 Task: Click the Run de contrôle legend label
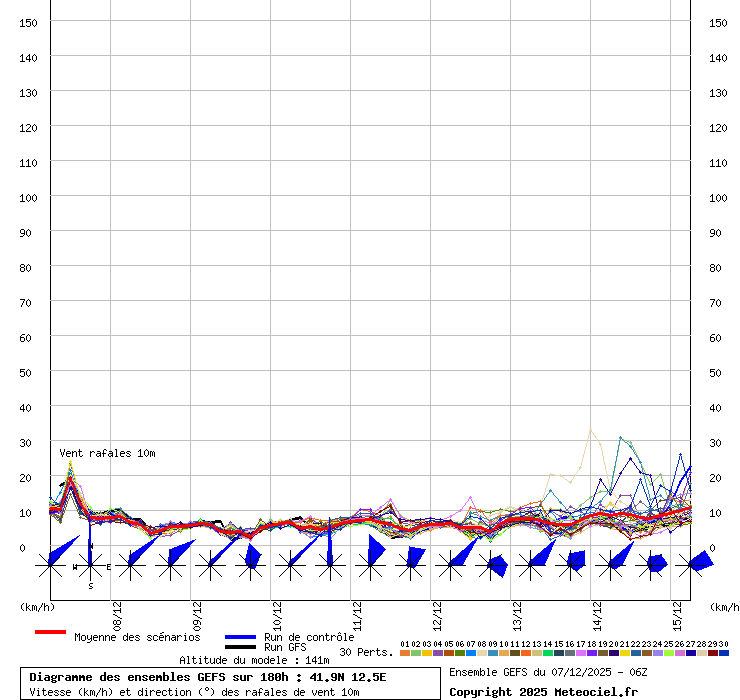309,637
